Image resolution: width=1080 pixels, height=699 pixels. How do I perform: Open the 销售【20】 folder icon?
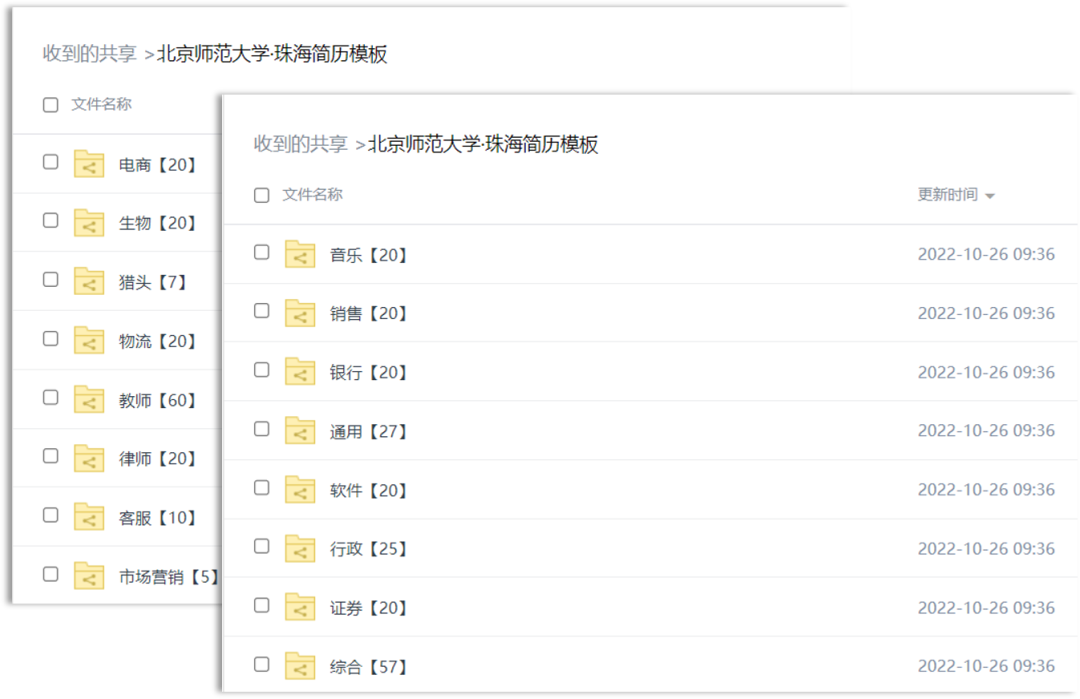300,314
